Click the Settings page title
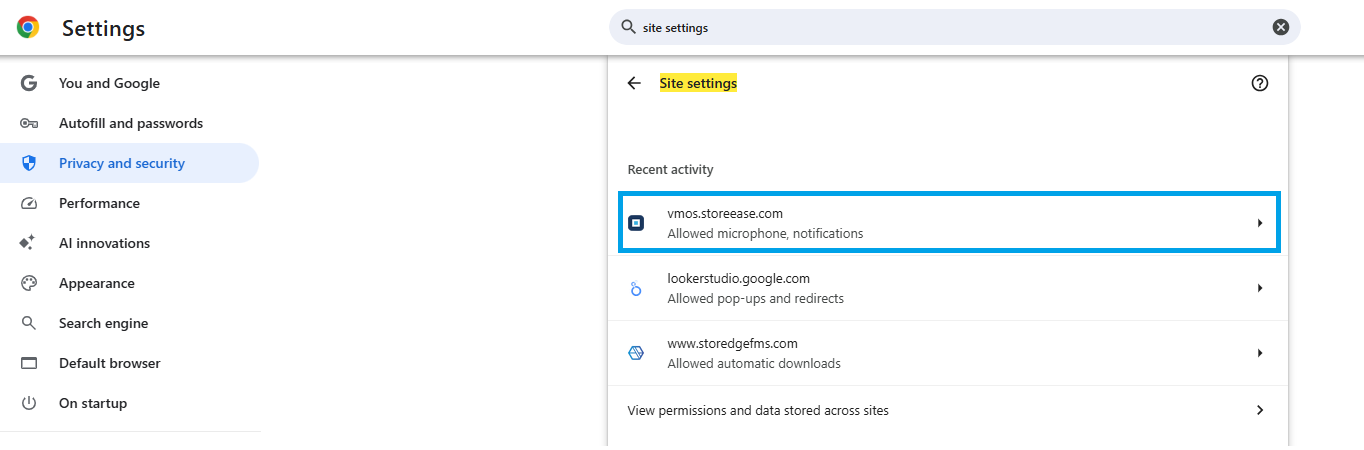The width and height of the screenshot is (1364, 450). coord(103,29)
